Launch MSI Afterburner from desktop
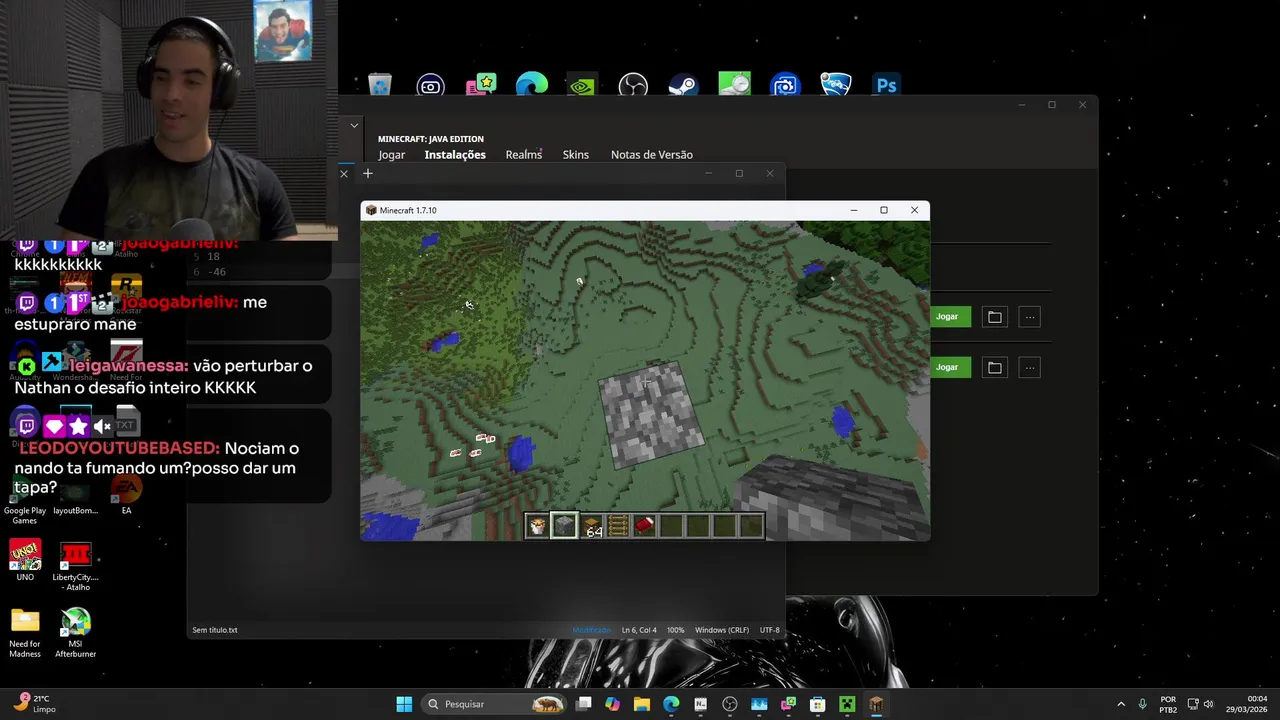 click(76, 633)
